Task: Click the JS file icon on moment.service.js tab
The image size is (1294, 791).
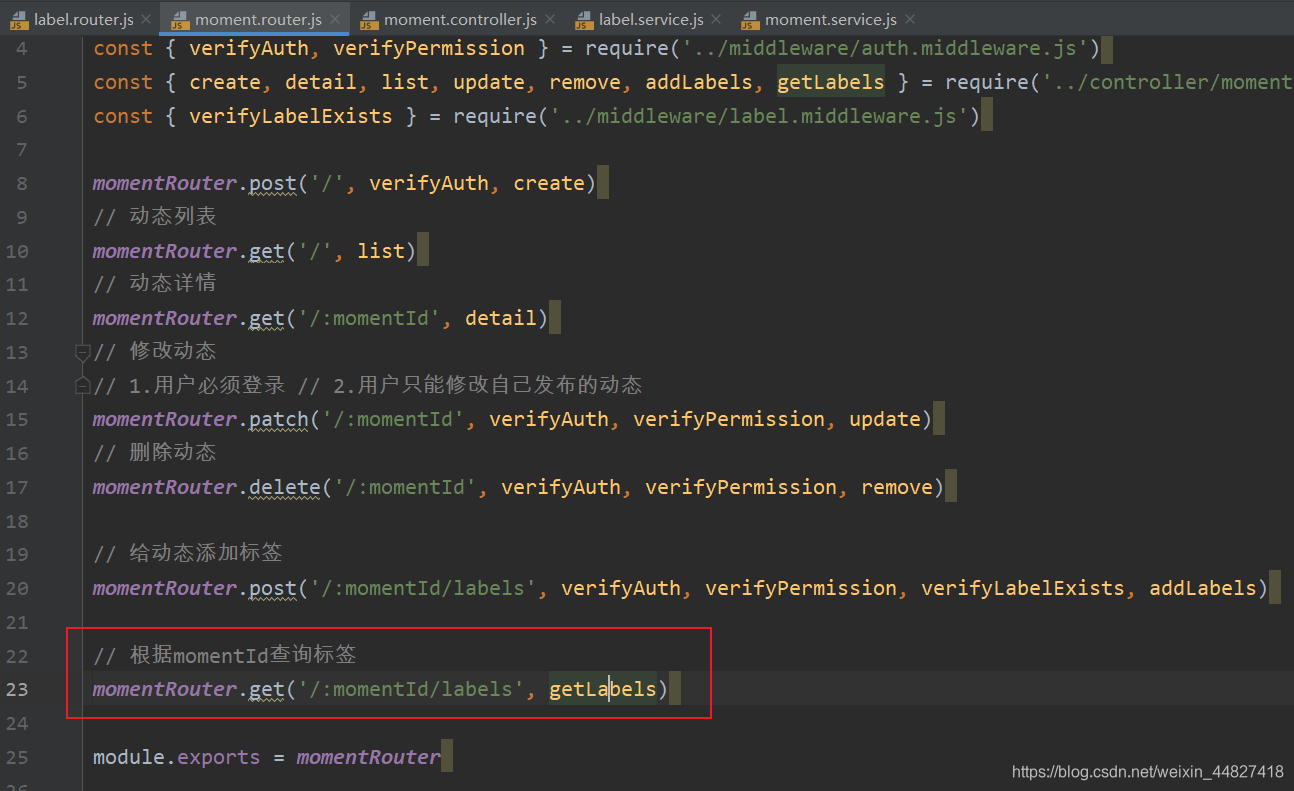Action: [750, 19]
